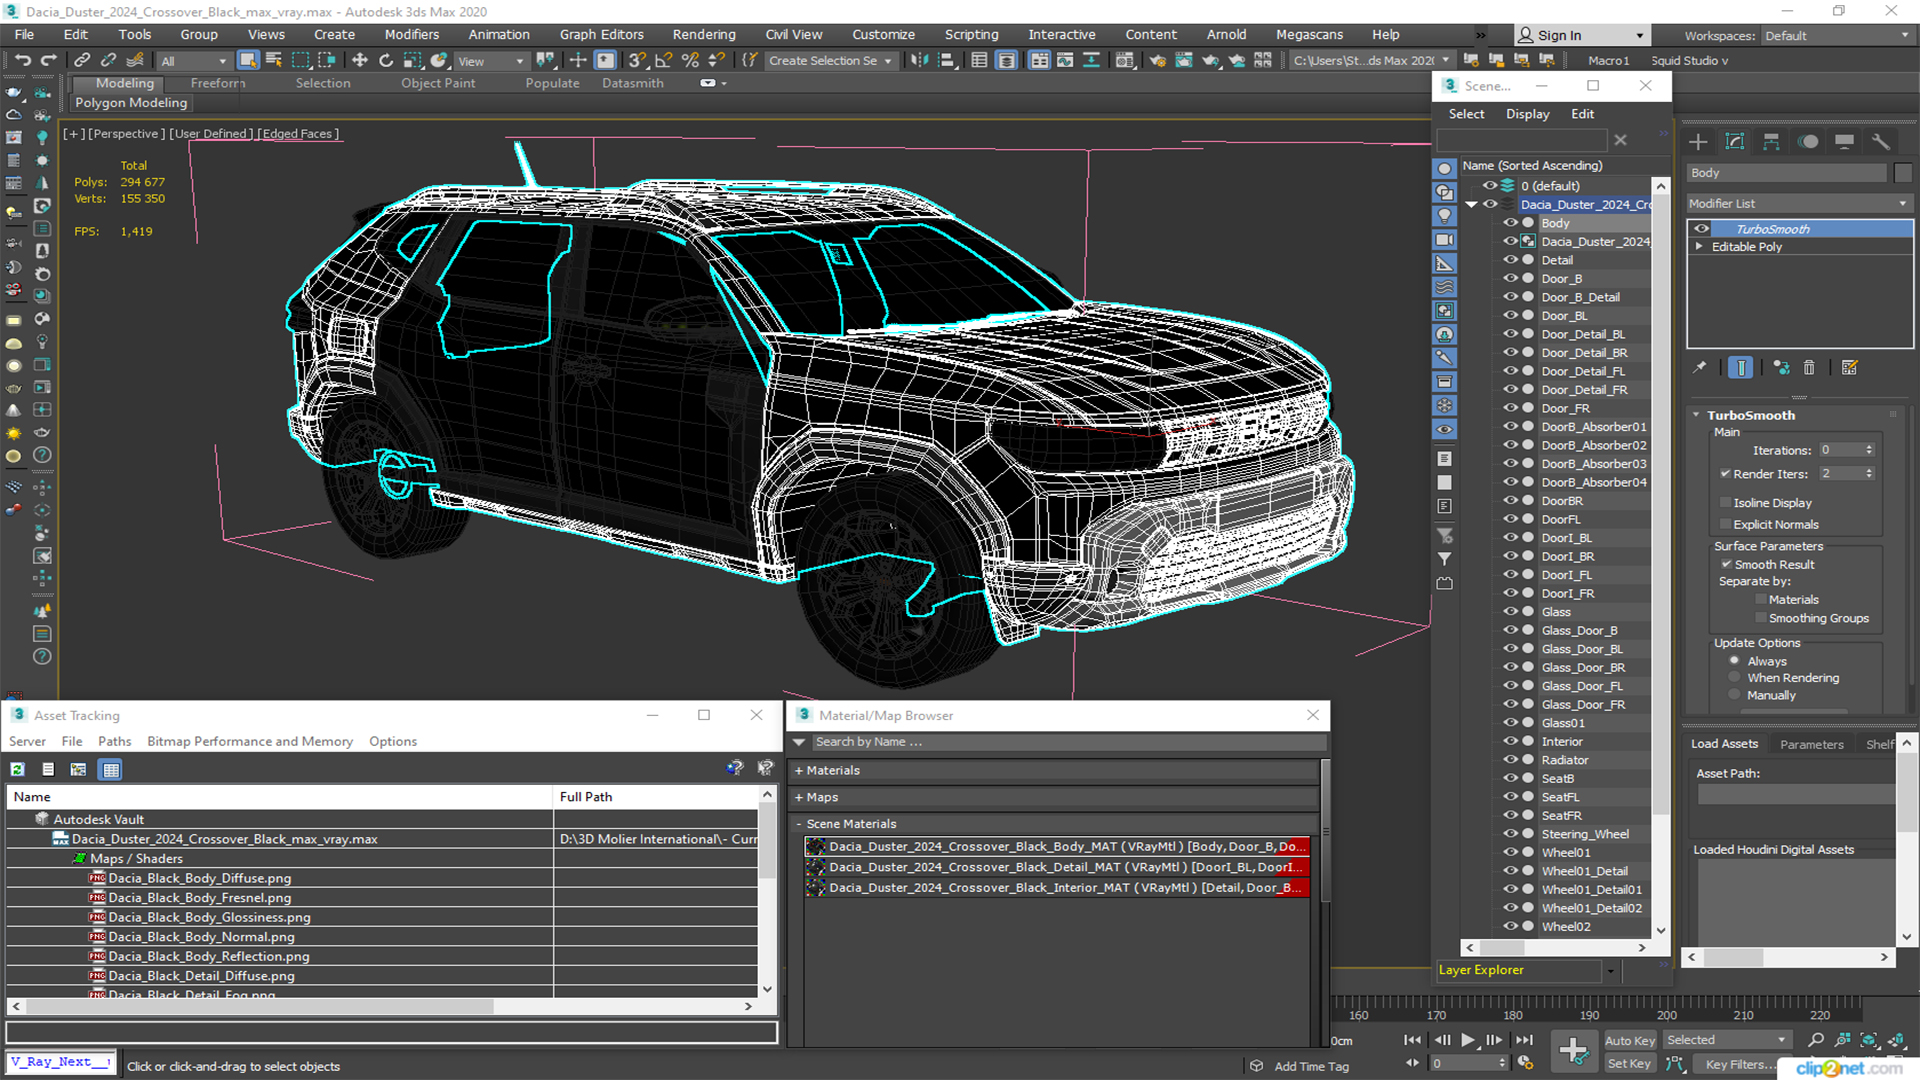Click Refresh icon in Asset Tracking toolbar

pos(17,769)
